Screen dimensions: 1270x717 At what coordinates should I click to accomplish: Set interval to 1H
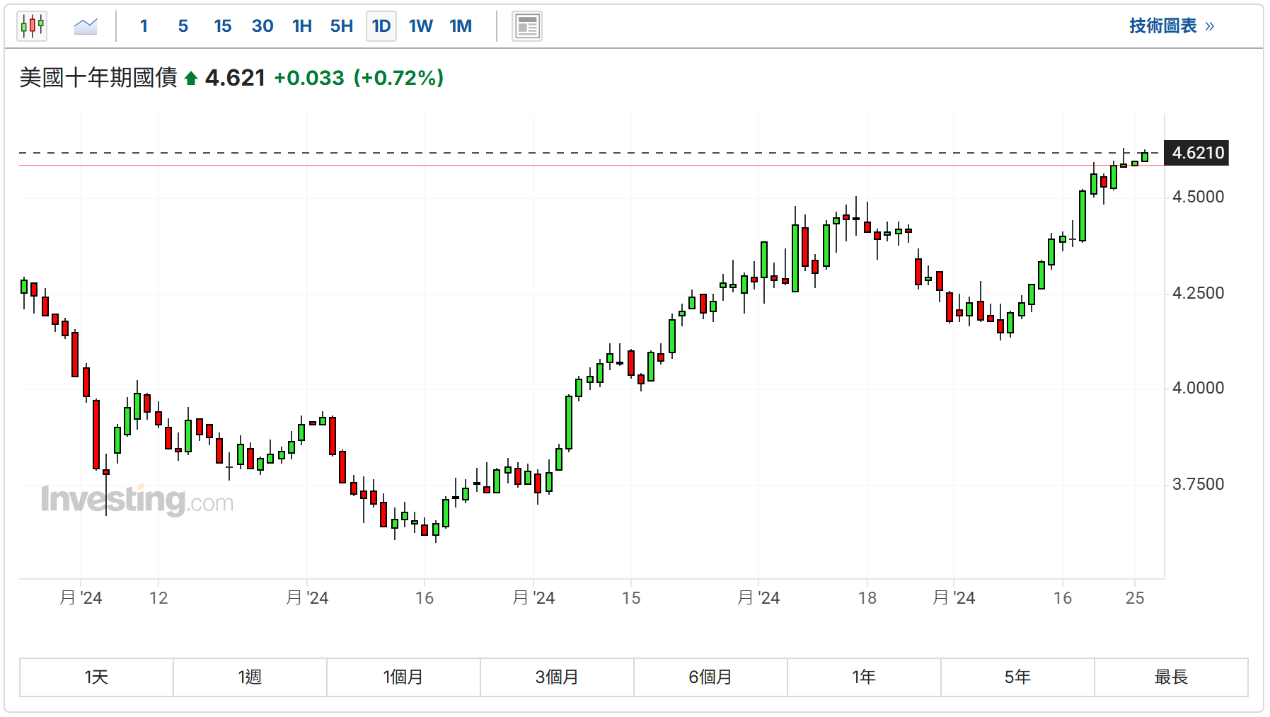(x=302, y=26)
